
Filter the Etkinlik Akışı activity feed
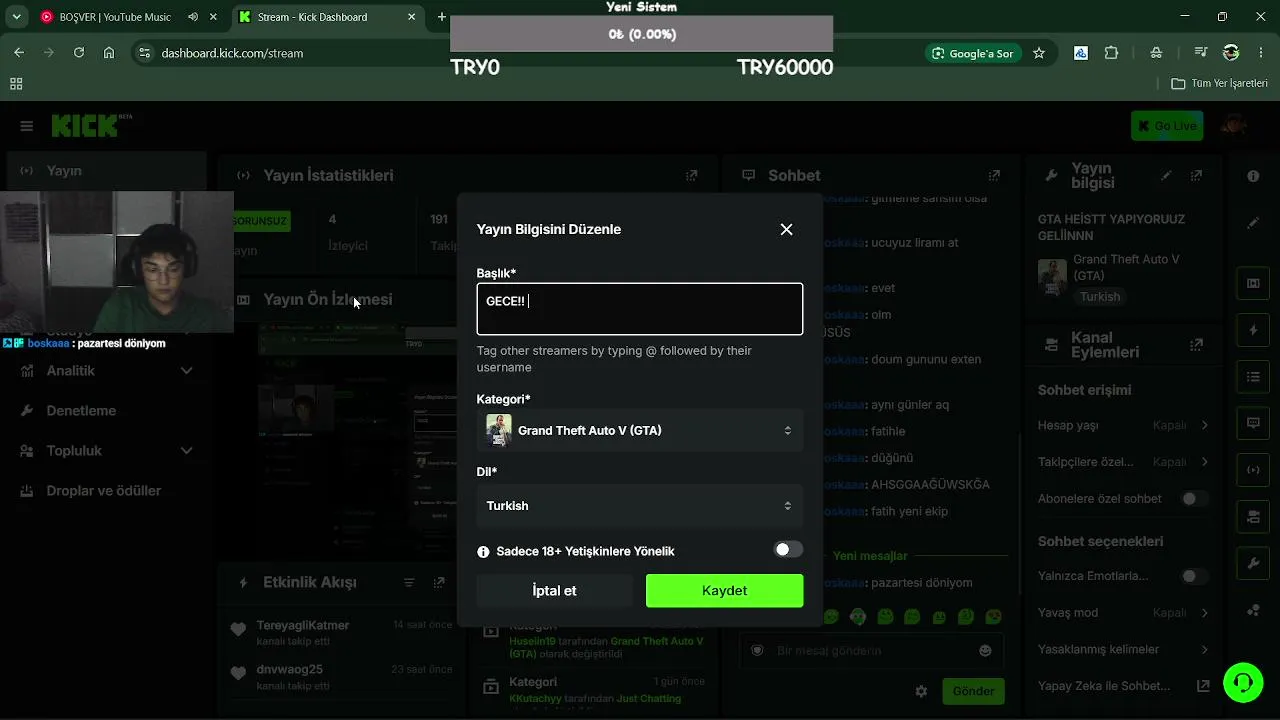408,582
